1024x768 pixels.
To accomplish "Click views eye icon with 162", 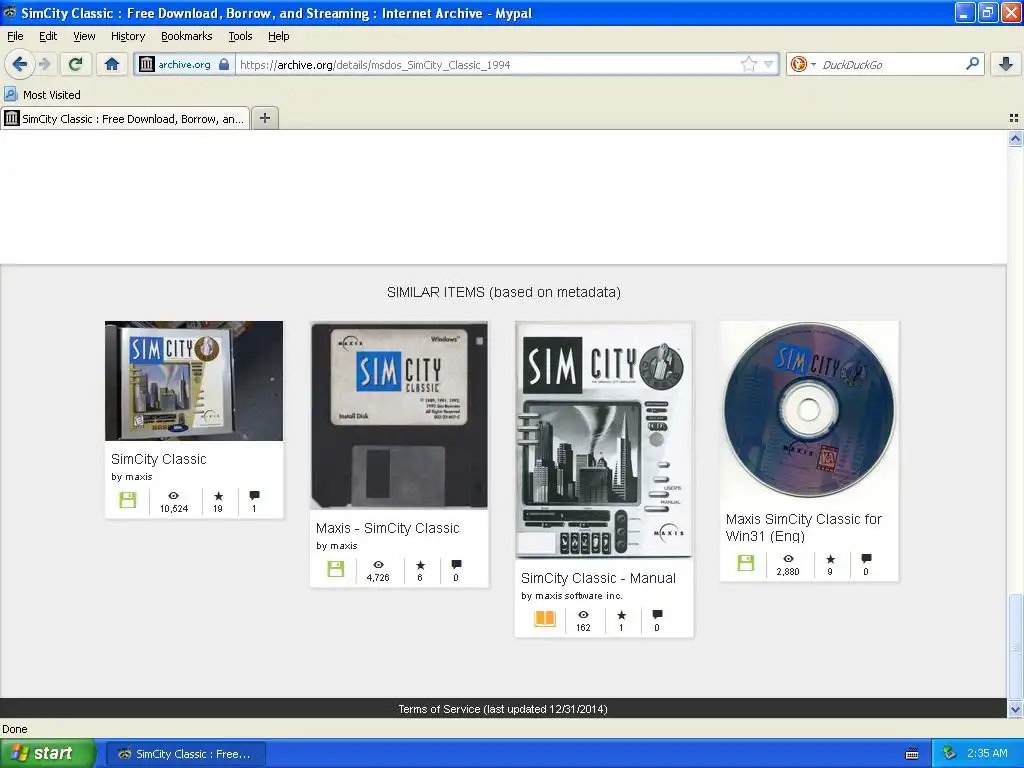I will click(583, 615).
